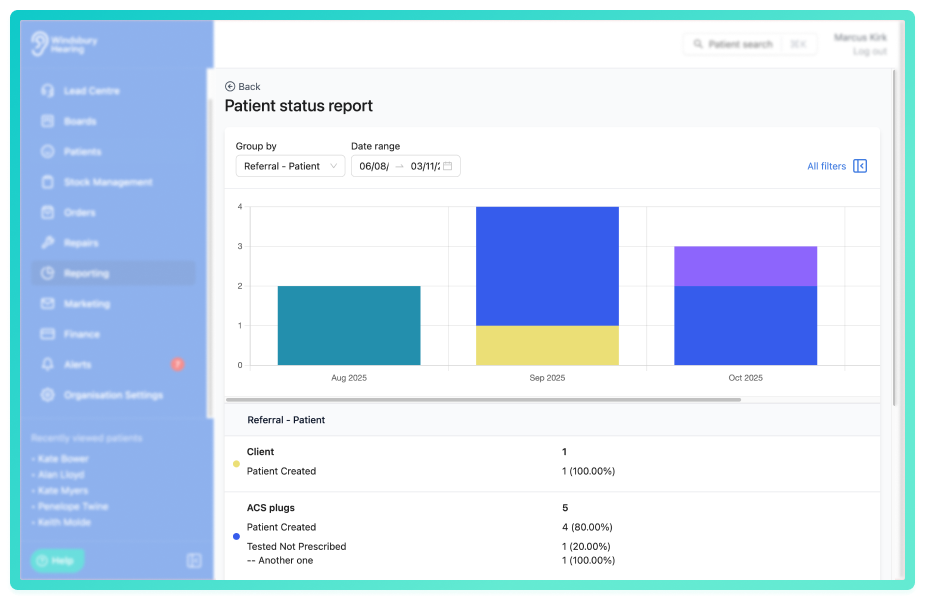Click the Alerts red notification badge
This screenshot has width=925, height=600.
point(178,365)
